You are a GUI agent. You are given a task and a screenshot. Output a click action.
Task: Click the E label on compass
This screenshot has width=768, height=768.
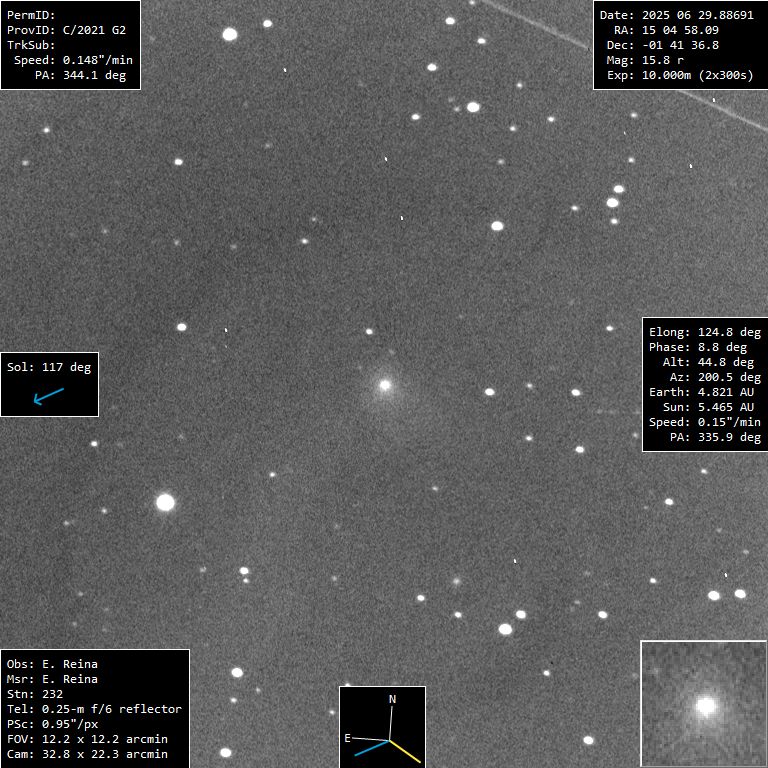click(347, 738)
